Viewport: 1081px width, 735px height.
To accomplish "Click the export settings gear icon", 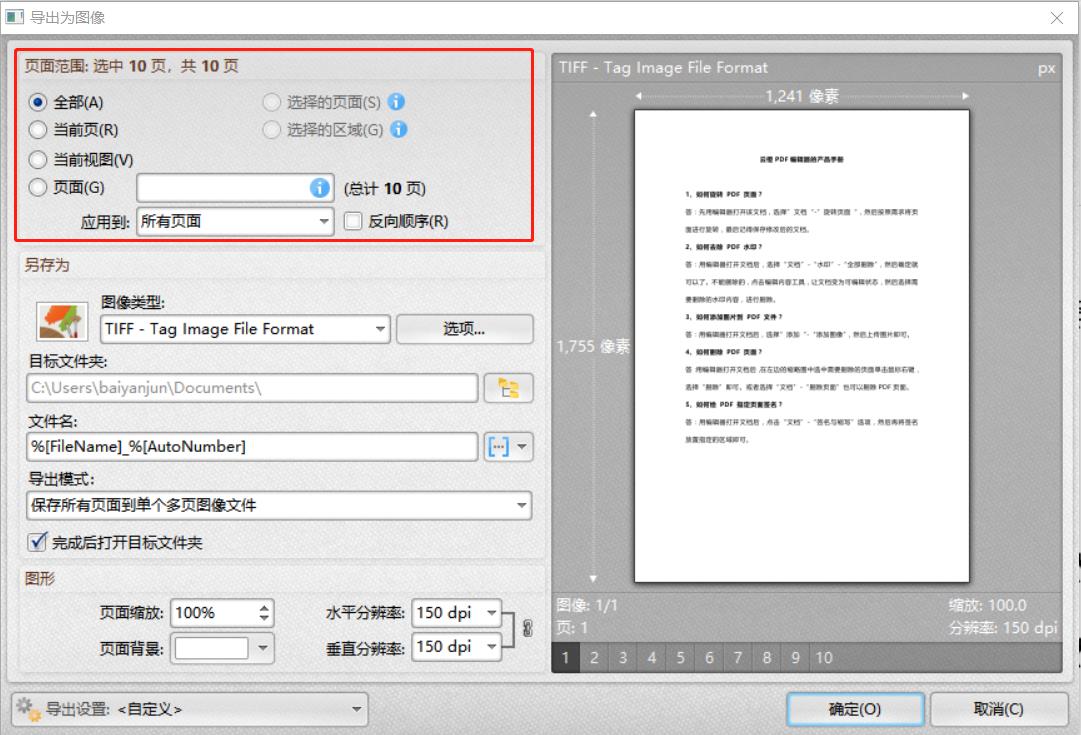I will point(28,709).
